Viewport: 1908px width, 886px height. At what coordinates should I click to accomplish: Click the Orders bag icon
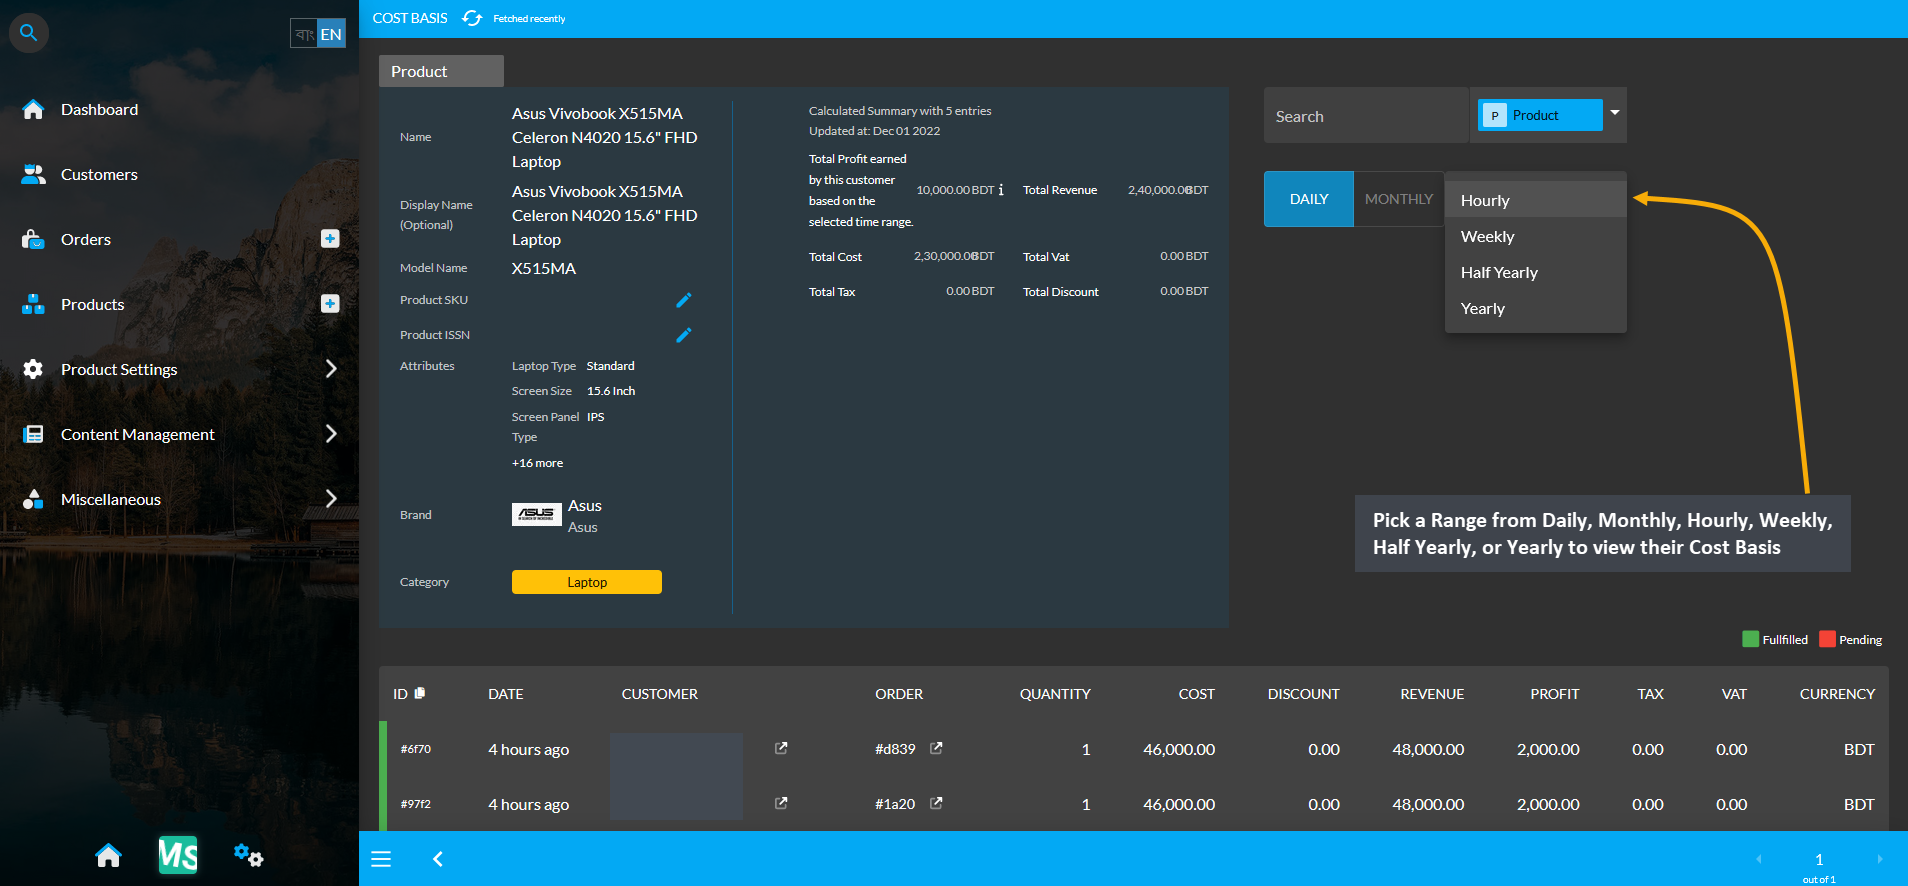click(x=33, y=239)
